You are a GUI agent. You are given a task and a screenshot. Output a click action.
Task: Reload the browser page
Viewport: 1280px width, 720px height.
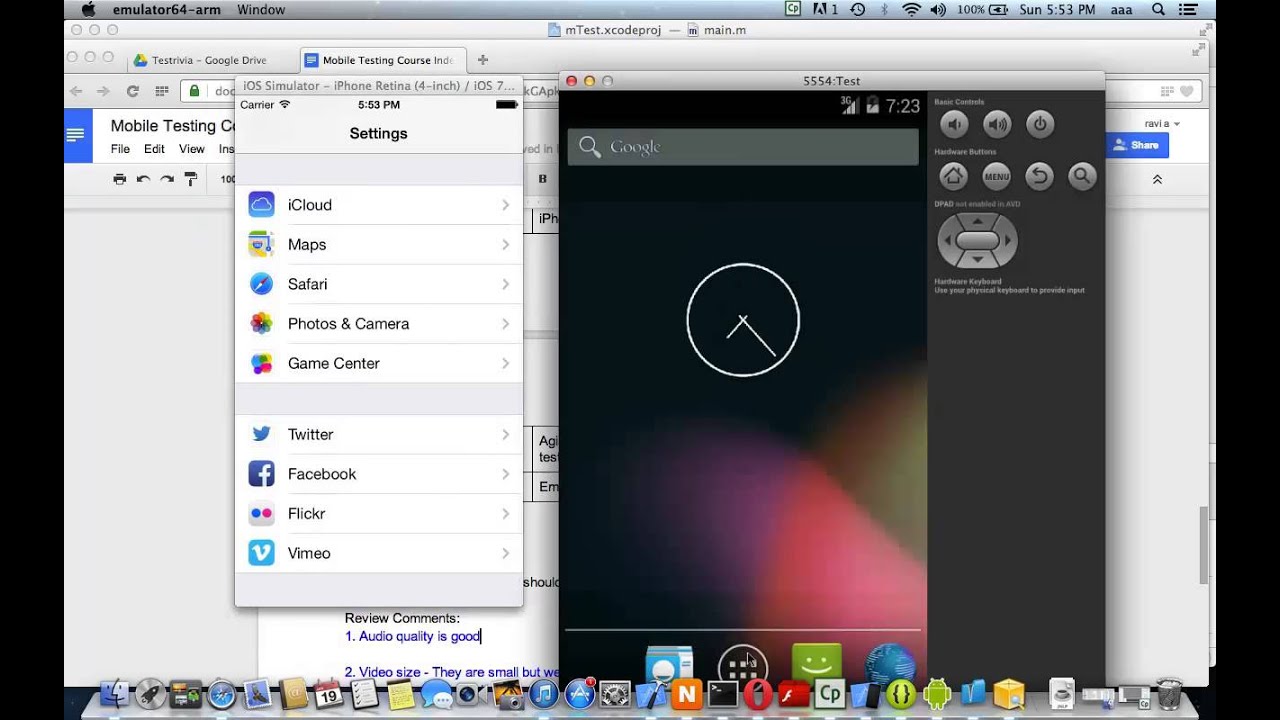pyautogui.click(x=132, y=91)
